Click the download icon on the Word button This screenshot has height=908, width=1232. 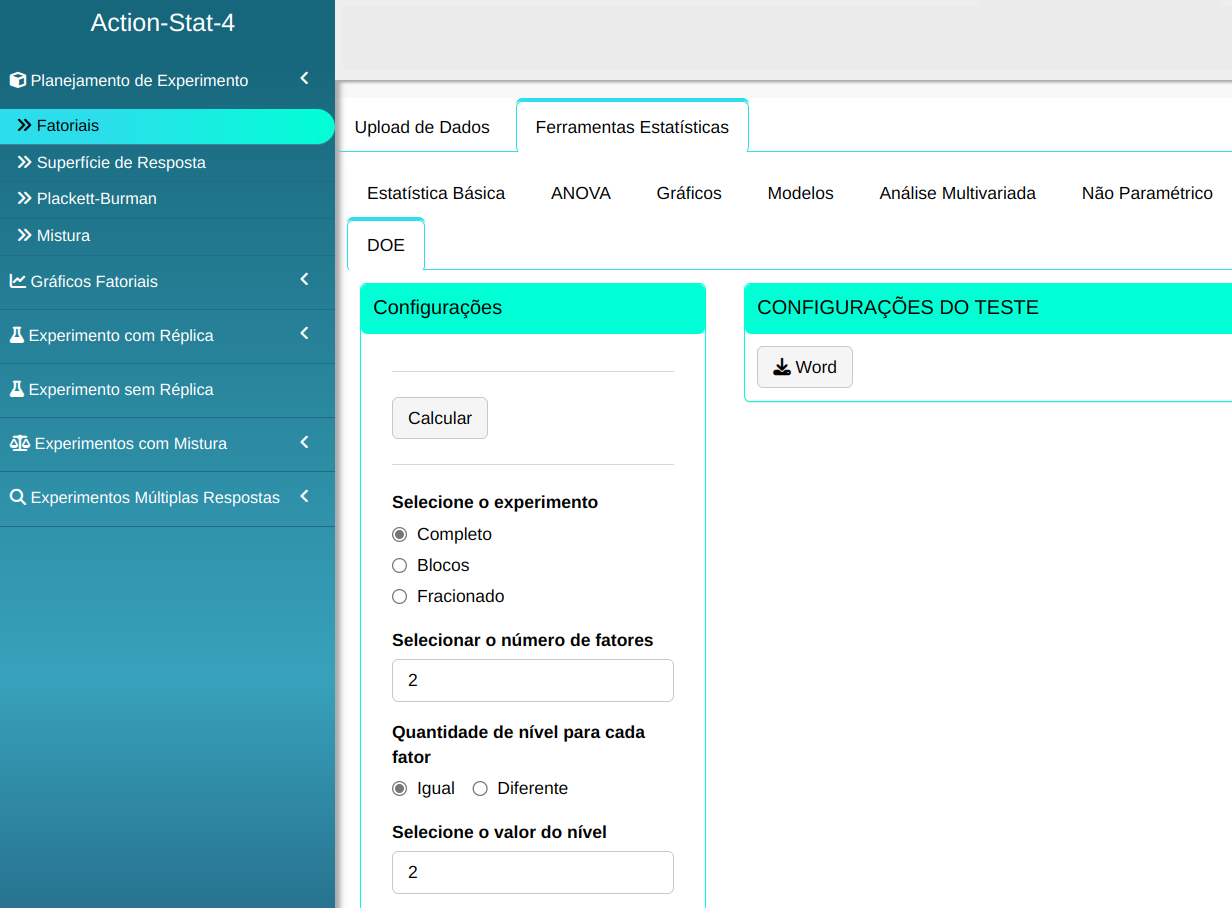pyautogui.click(x=782, y=368)
